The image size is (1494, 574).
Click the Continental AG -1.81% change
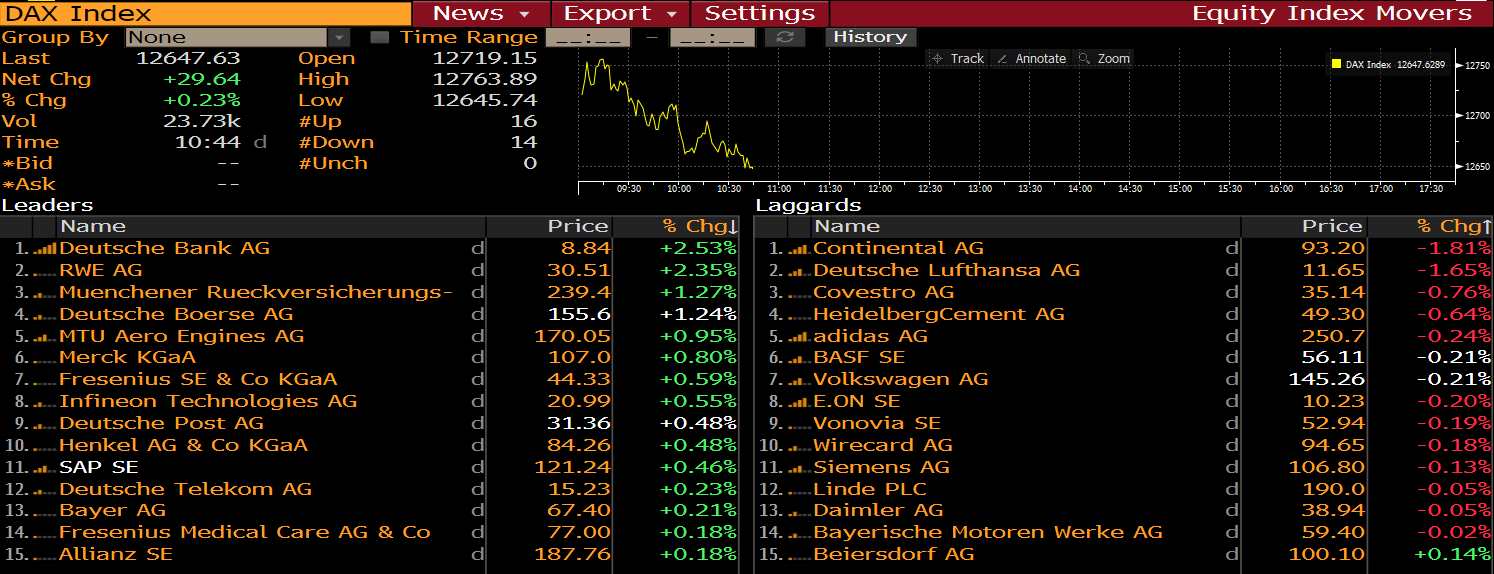(x=1454, y=248)
